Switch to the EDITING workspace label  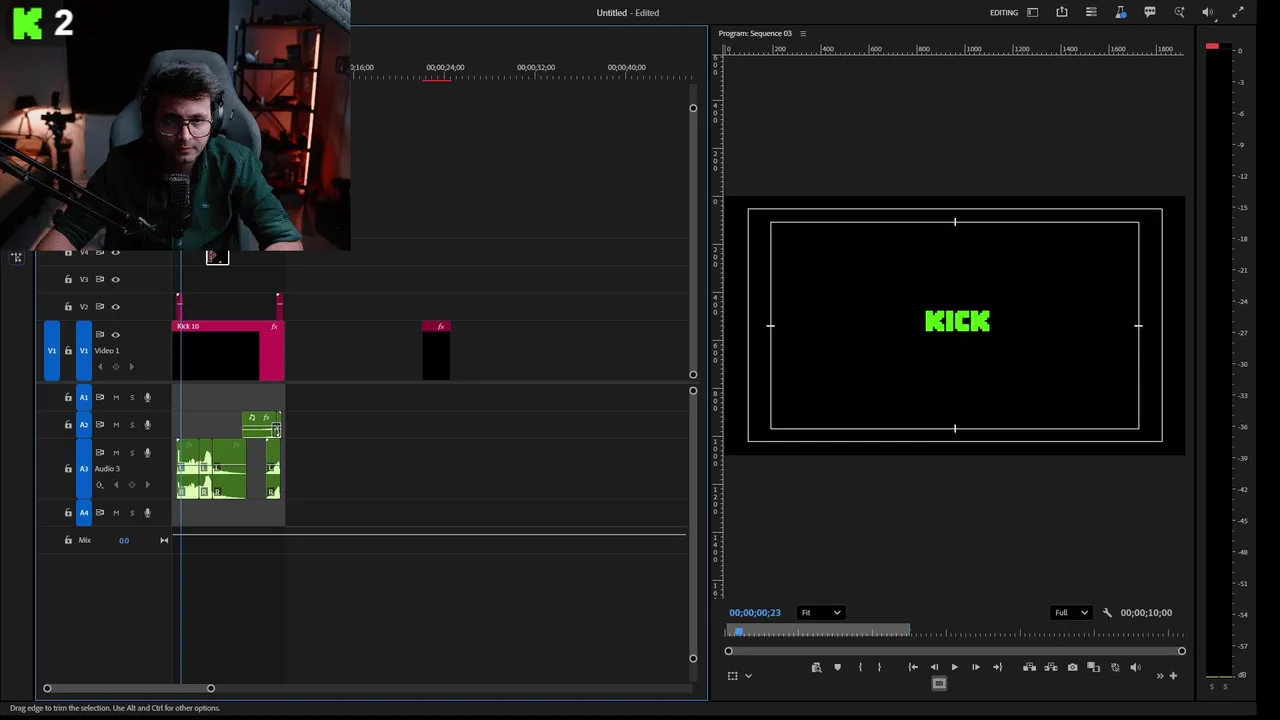[1003, 13]
